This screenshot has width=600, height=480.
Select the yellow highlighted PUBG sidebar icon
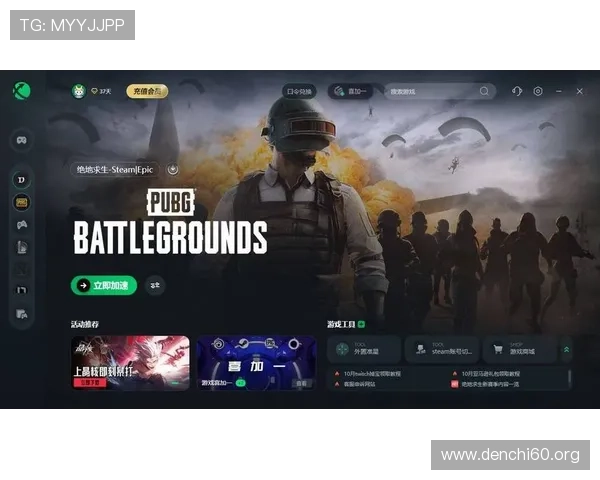[x=22, y=202]
